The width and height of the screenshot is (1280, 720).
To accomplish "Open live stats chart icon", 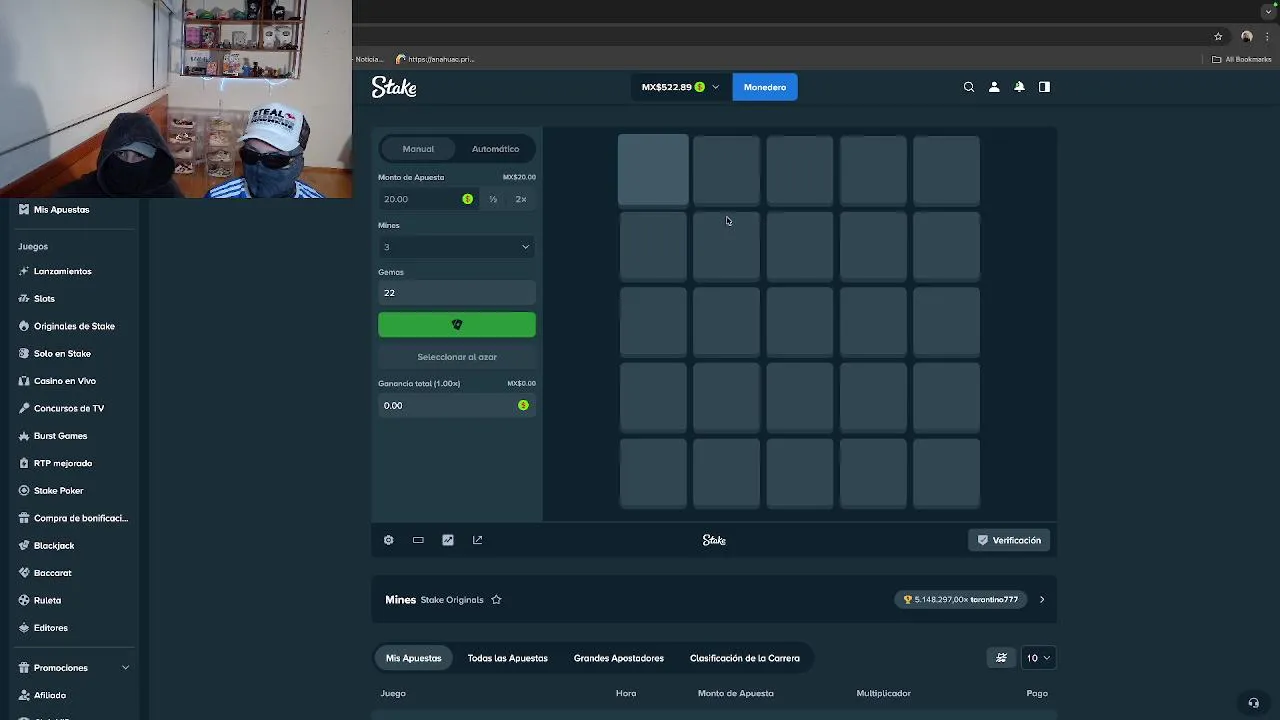I will 448,540.
